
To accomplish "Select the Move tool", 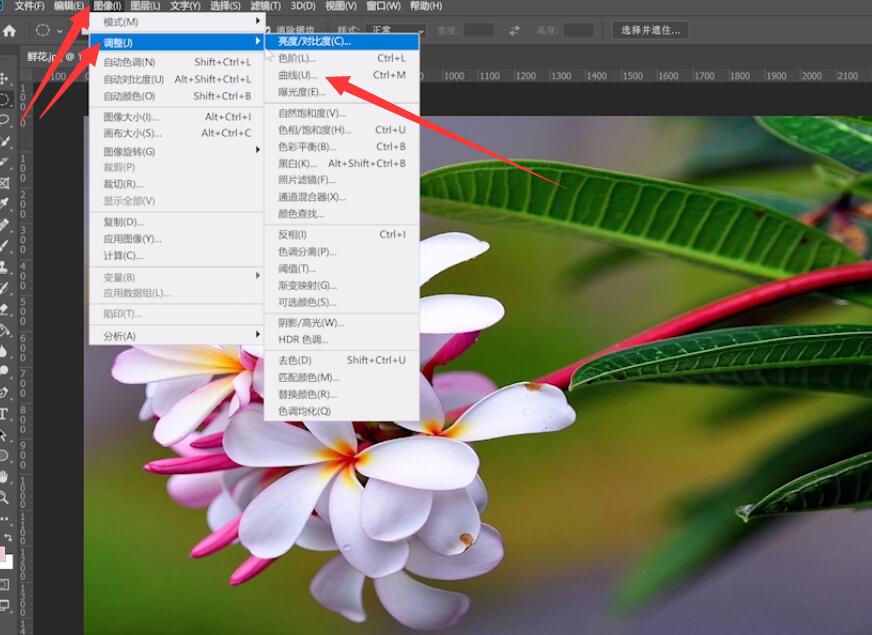I will (x=4, y=78).
